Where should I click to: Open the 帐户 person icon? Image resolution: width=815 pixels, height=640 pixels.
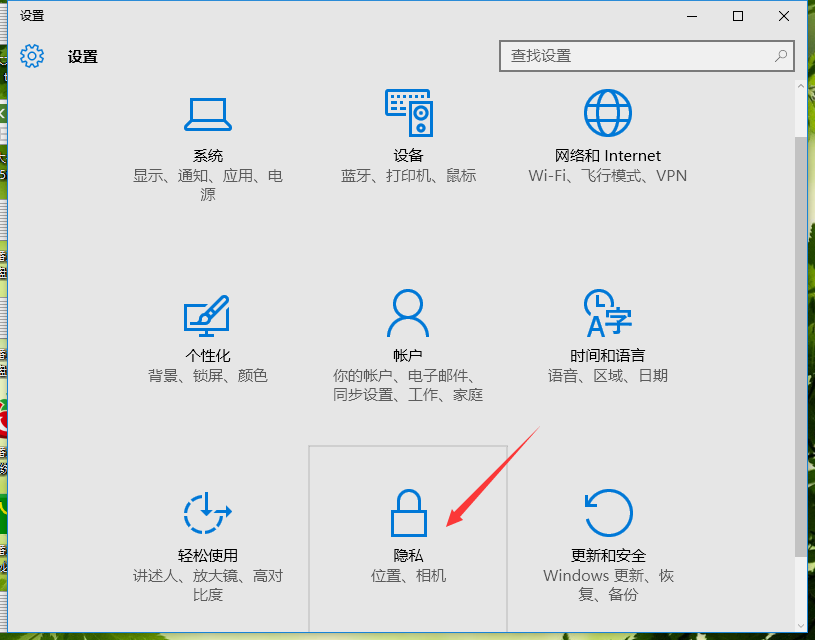(x=408, y=313)
